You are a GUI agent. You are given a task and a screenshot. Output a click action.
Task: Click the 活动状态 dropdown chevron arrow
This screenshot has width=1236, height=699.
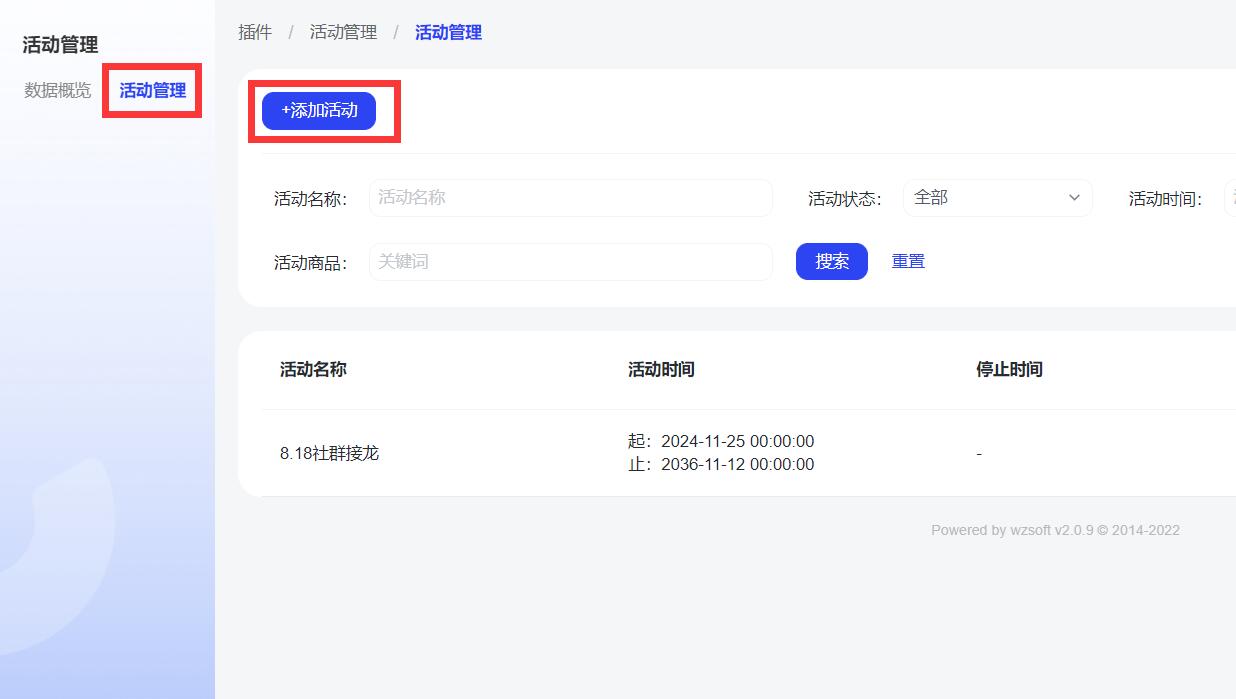(x=1075, y=198)
